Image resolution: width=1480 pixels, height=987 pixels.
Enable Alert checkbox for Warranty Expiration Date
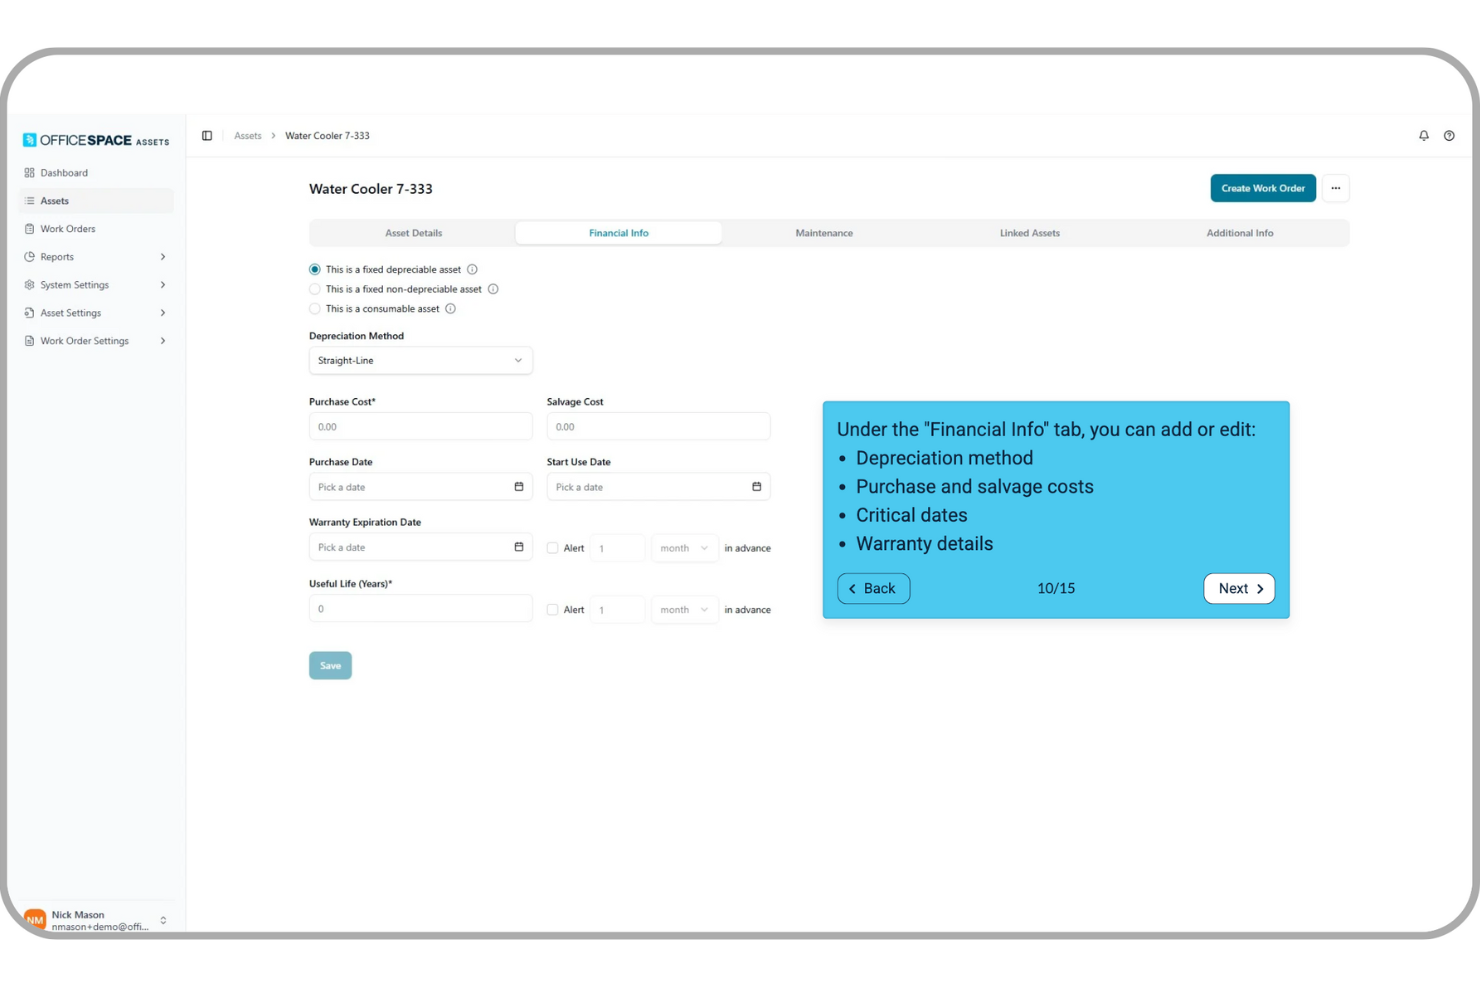pyautogui.click(x=552, y=548)
